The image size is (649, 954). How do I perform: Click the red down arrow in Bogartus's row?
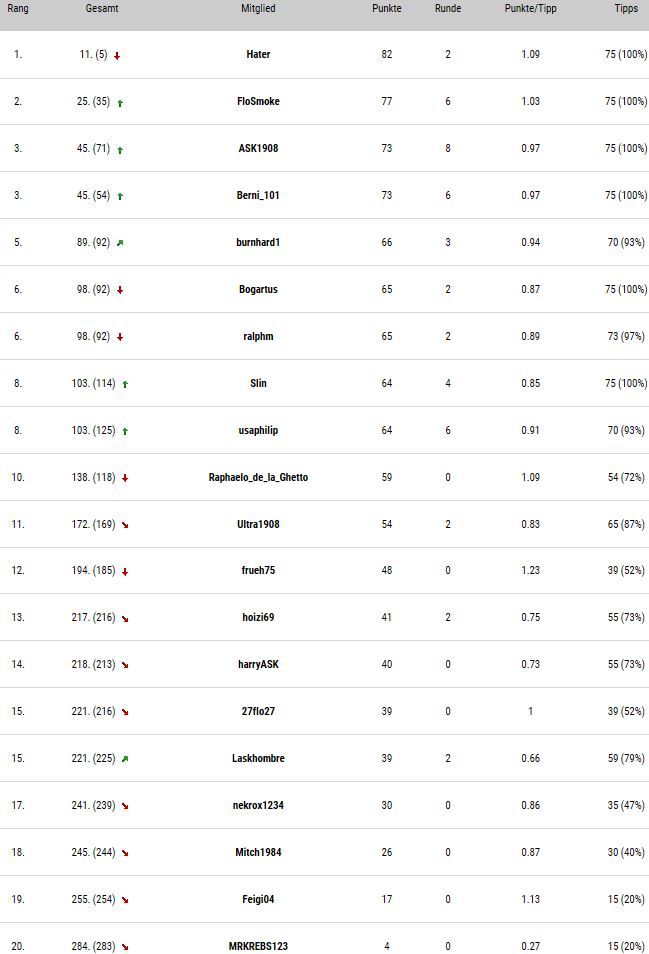coord(120,290)
